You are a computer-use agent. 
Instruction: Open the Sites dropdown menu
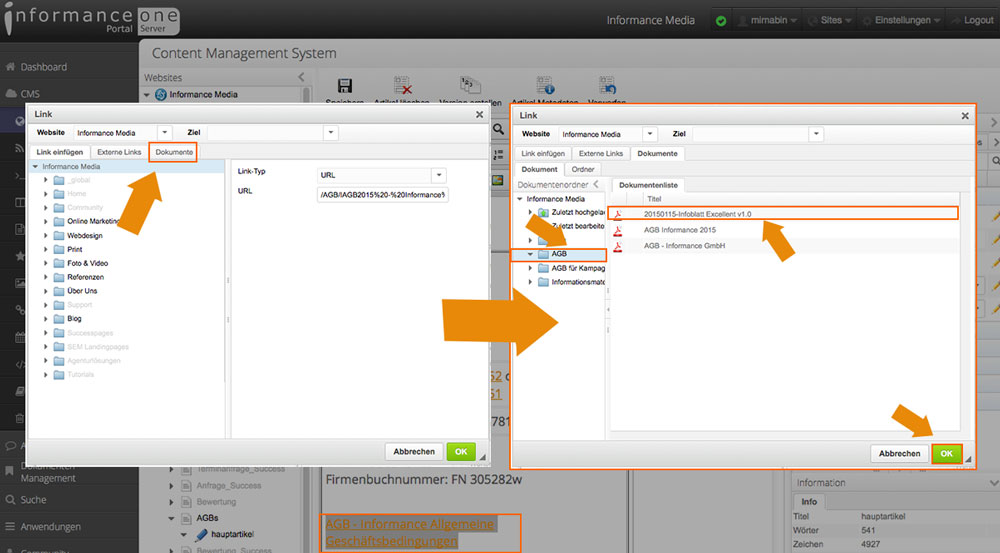point(830,20)
